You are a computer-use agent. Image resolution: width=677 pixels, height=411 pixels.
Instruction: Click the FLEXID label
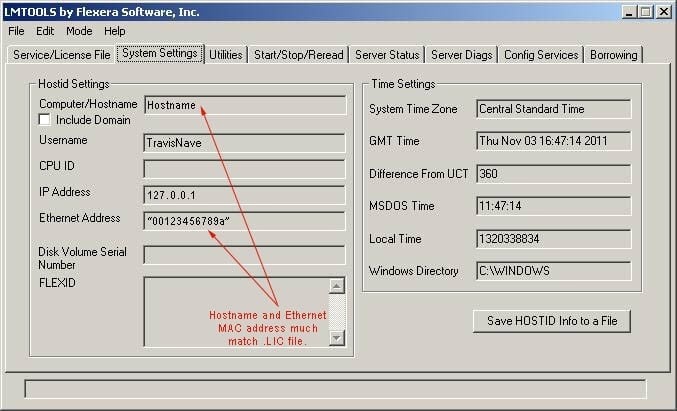click(57, 283)
